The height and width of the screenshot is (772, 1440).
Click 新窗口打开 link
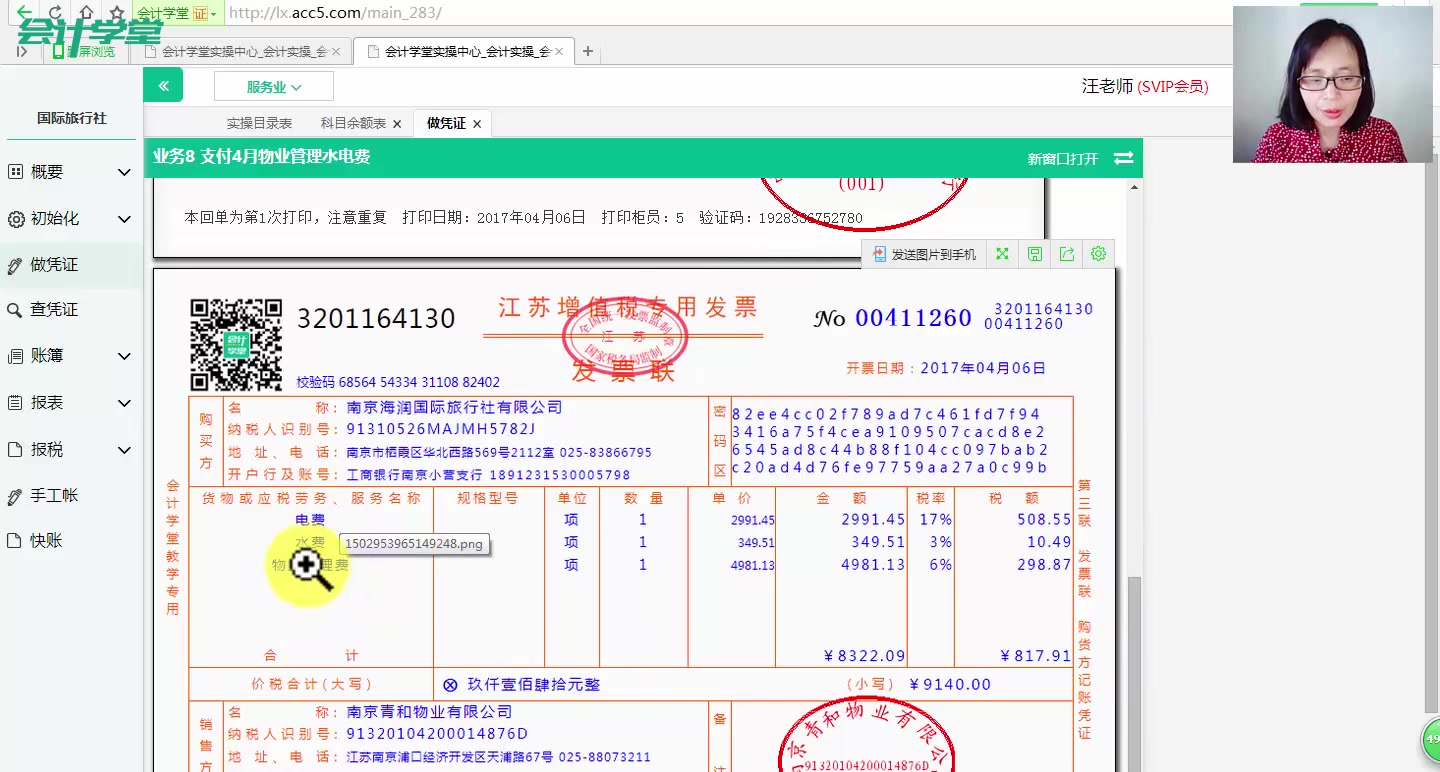1063,159
